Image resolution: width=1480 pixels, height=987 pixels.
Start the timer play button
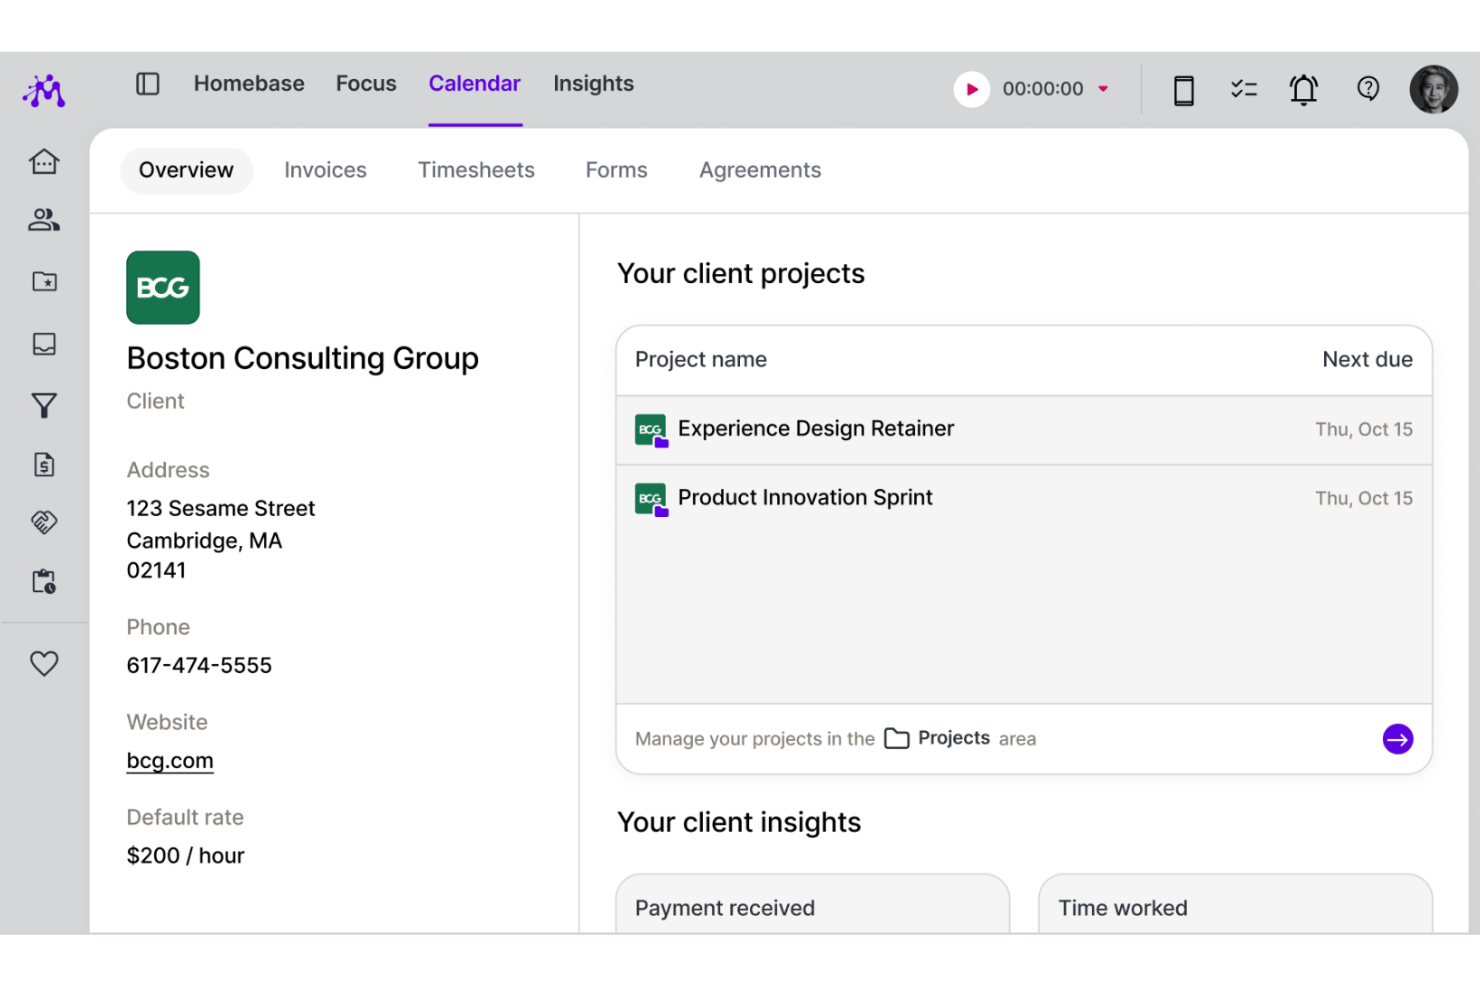[x=971, y=89]
